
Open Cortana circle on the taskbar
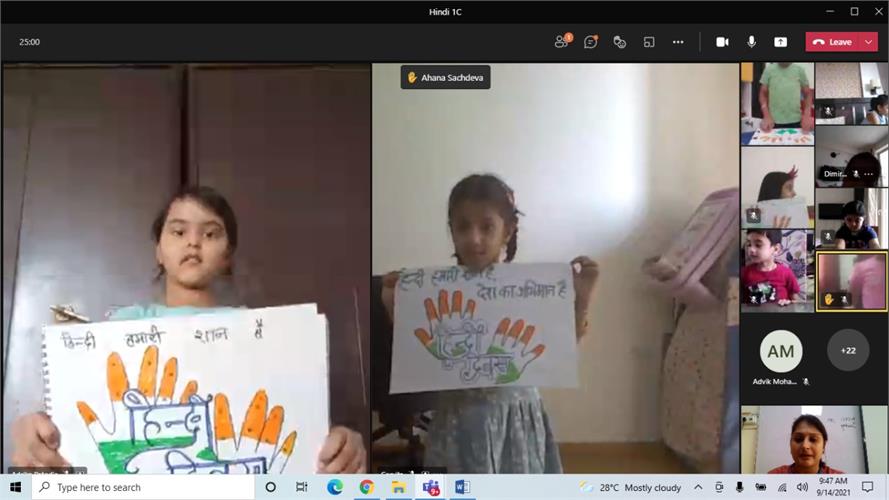270,488
